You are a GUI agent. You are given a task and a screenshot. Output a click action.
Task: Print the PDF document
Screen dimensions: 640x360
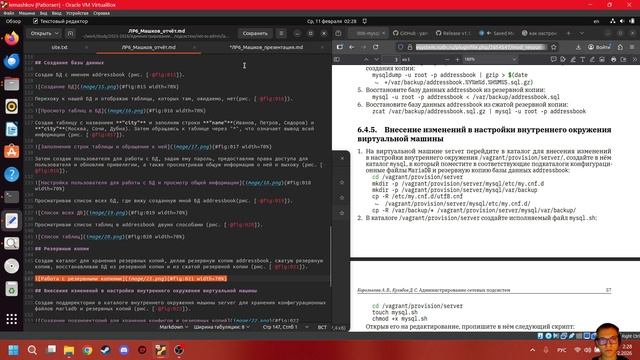point(613,59)
